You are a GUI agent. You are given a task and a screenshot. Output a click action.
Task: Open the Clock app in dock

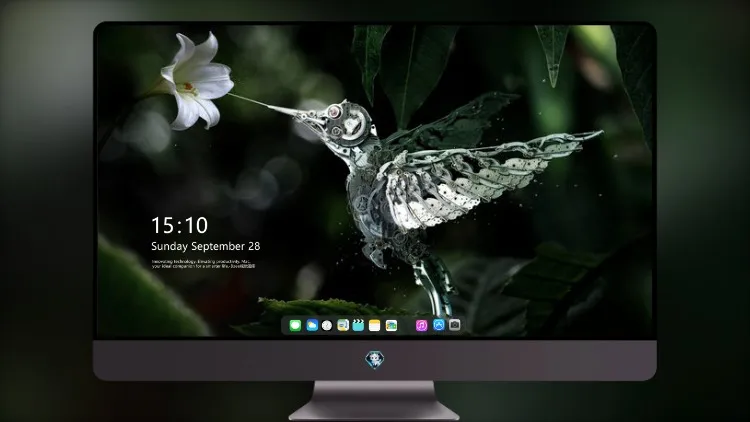[327, 326]
